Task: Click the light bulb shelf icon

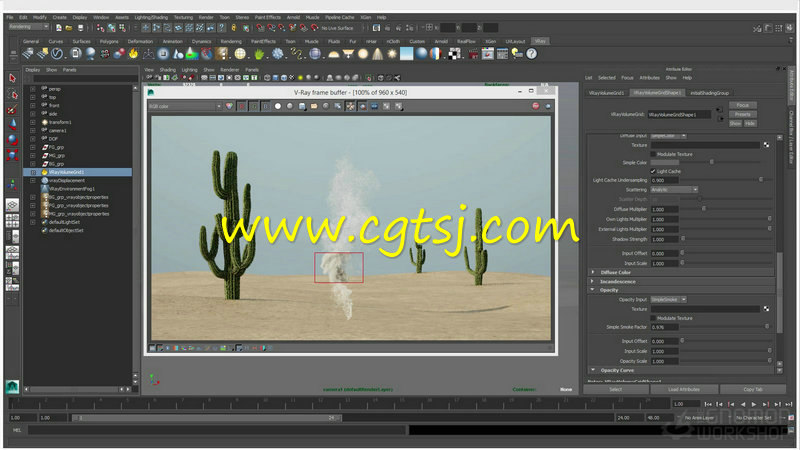Action: 517,54
